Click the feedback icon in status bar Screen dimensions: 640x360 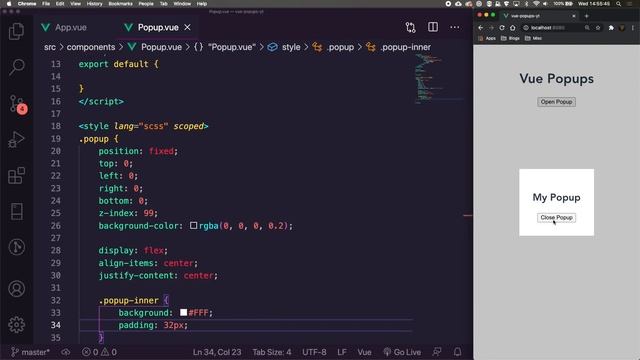tap(437, 352)
